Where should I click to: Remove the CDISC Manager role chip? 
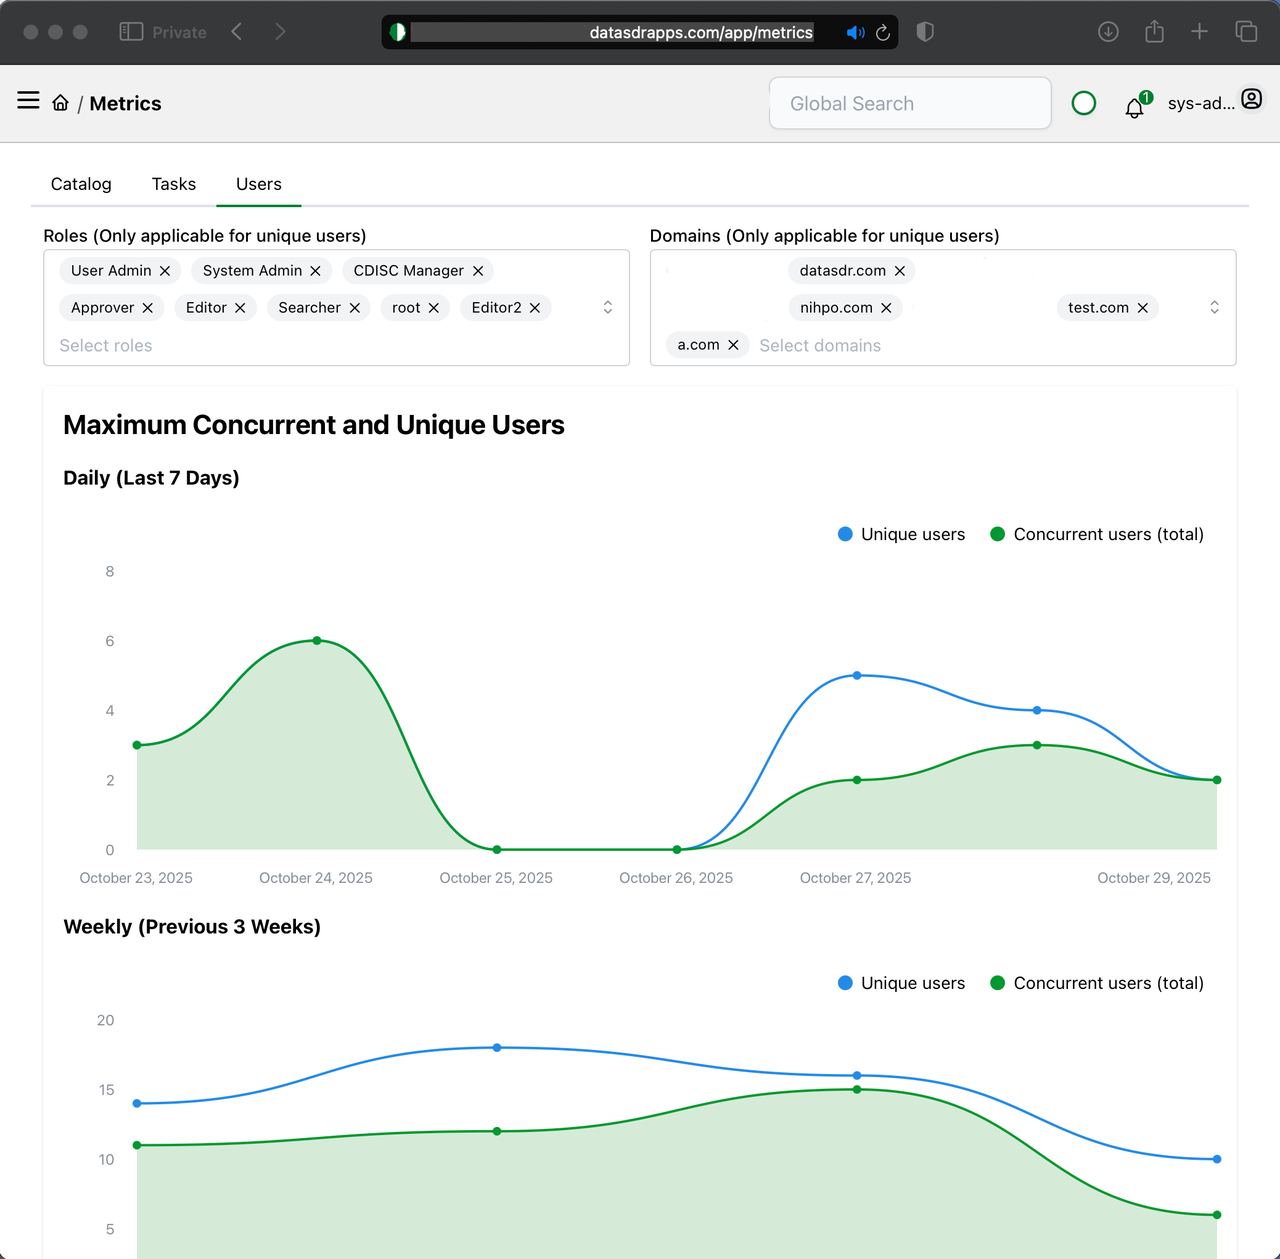pyautogui.click(x=478, y=270)
